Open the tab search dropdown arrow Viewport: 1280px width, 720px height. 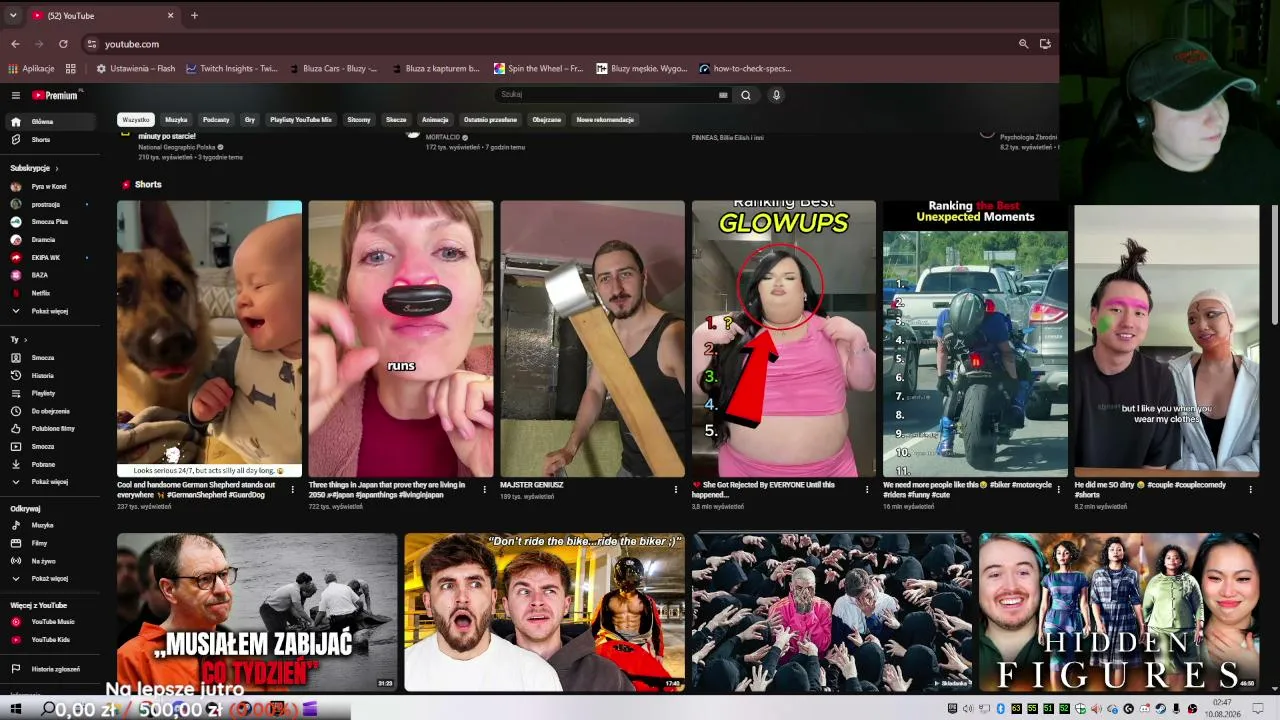[x=13, y=15]
